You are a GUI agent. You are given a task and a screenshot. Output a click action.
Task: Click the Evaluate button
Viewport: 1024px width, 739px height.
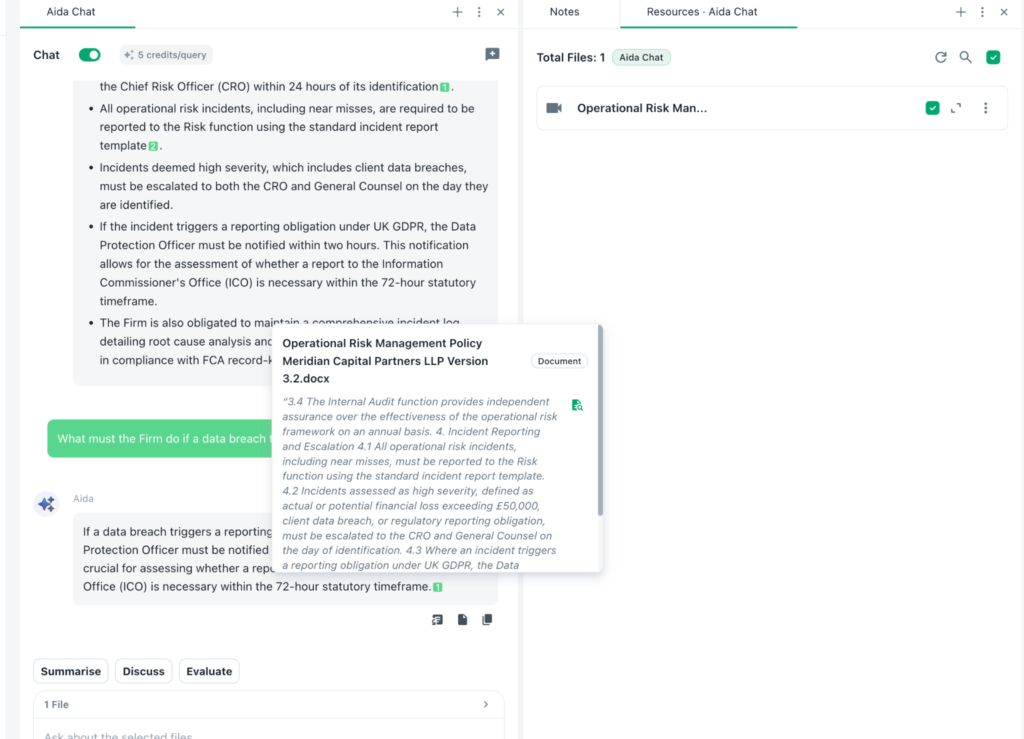(x=209, y=671)
